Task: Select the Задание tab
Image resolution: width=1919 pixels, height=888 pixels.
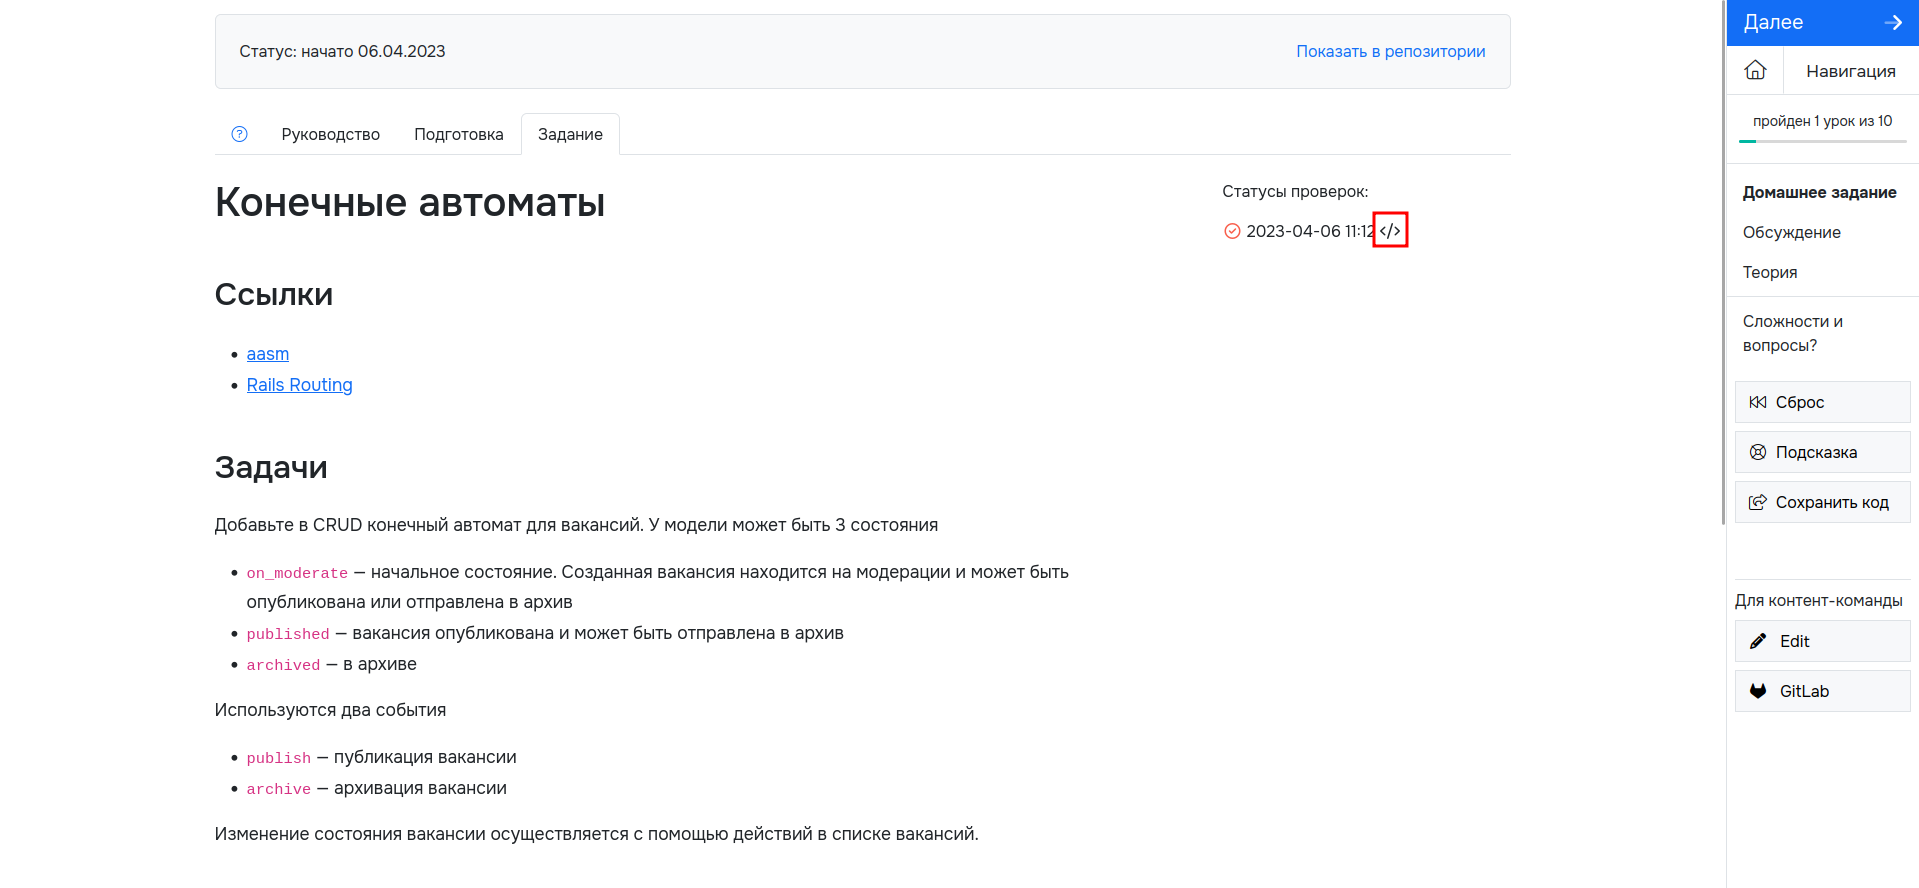Action: (x=570, y=134)
